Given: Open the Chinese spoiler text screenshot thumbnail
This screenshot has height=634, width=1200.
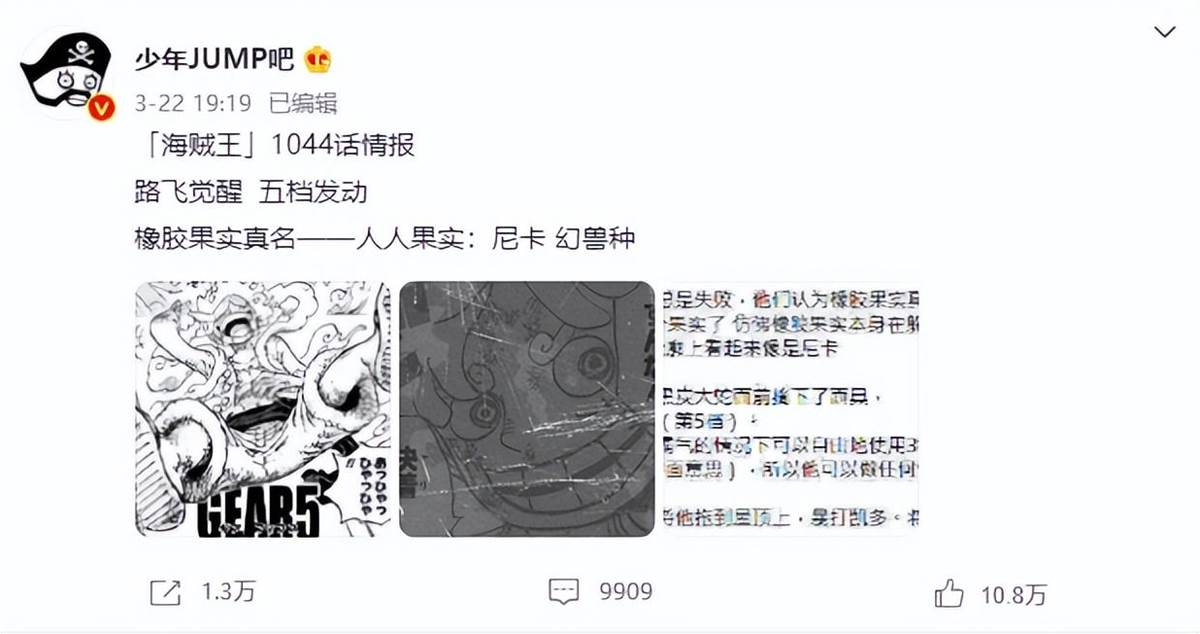Looking at the screenshot, I should coord(791,408).
